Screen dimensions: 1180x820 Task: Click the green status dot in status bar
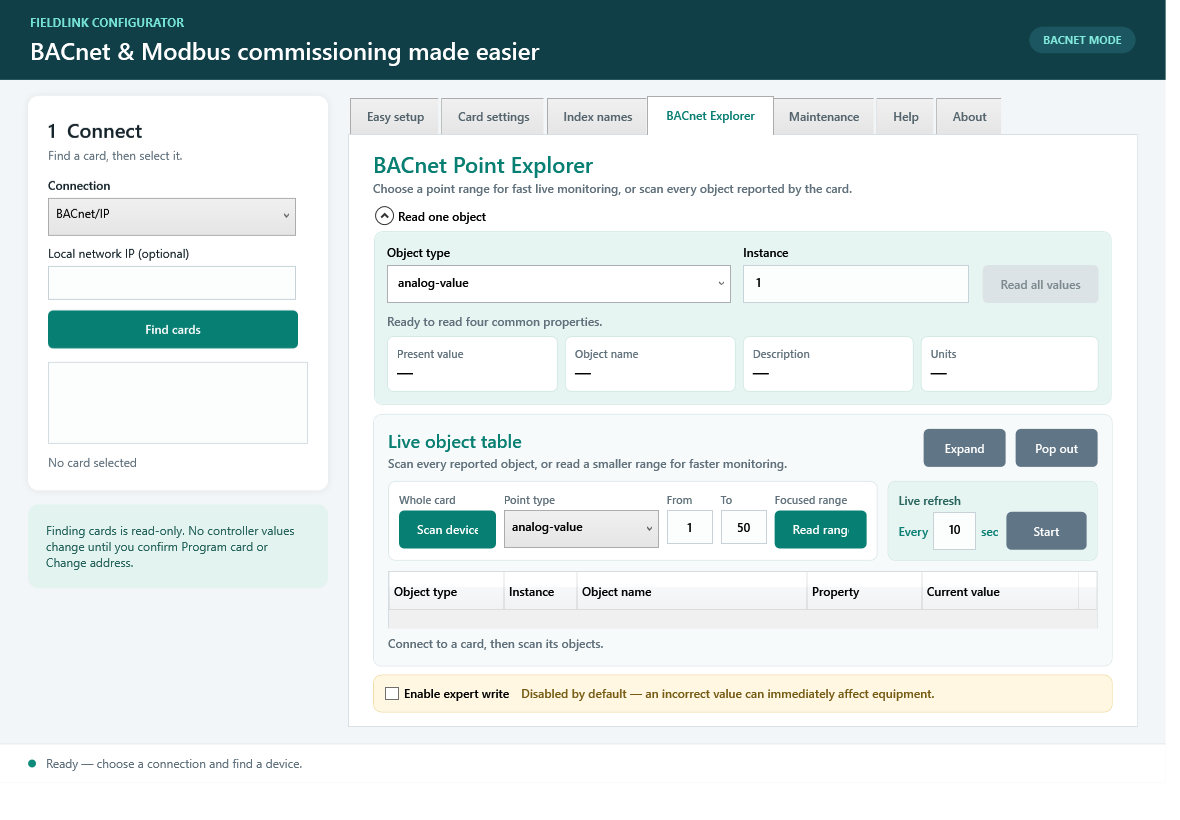32,764
